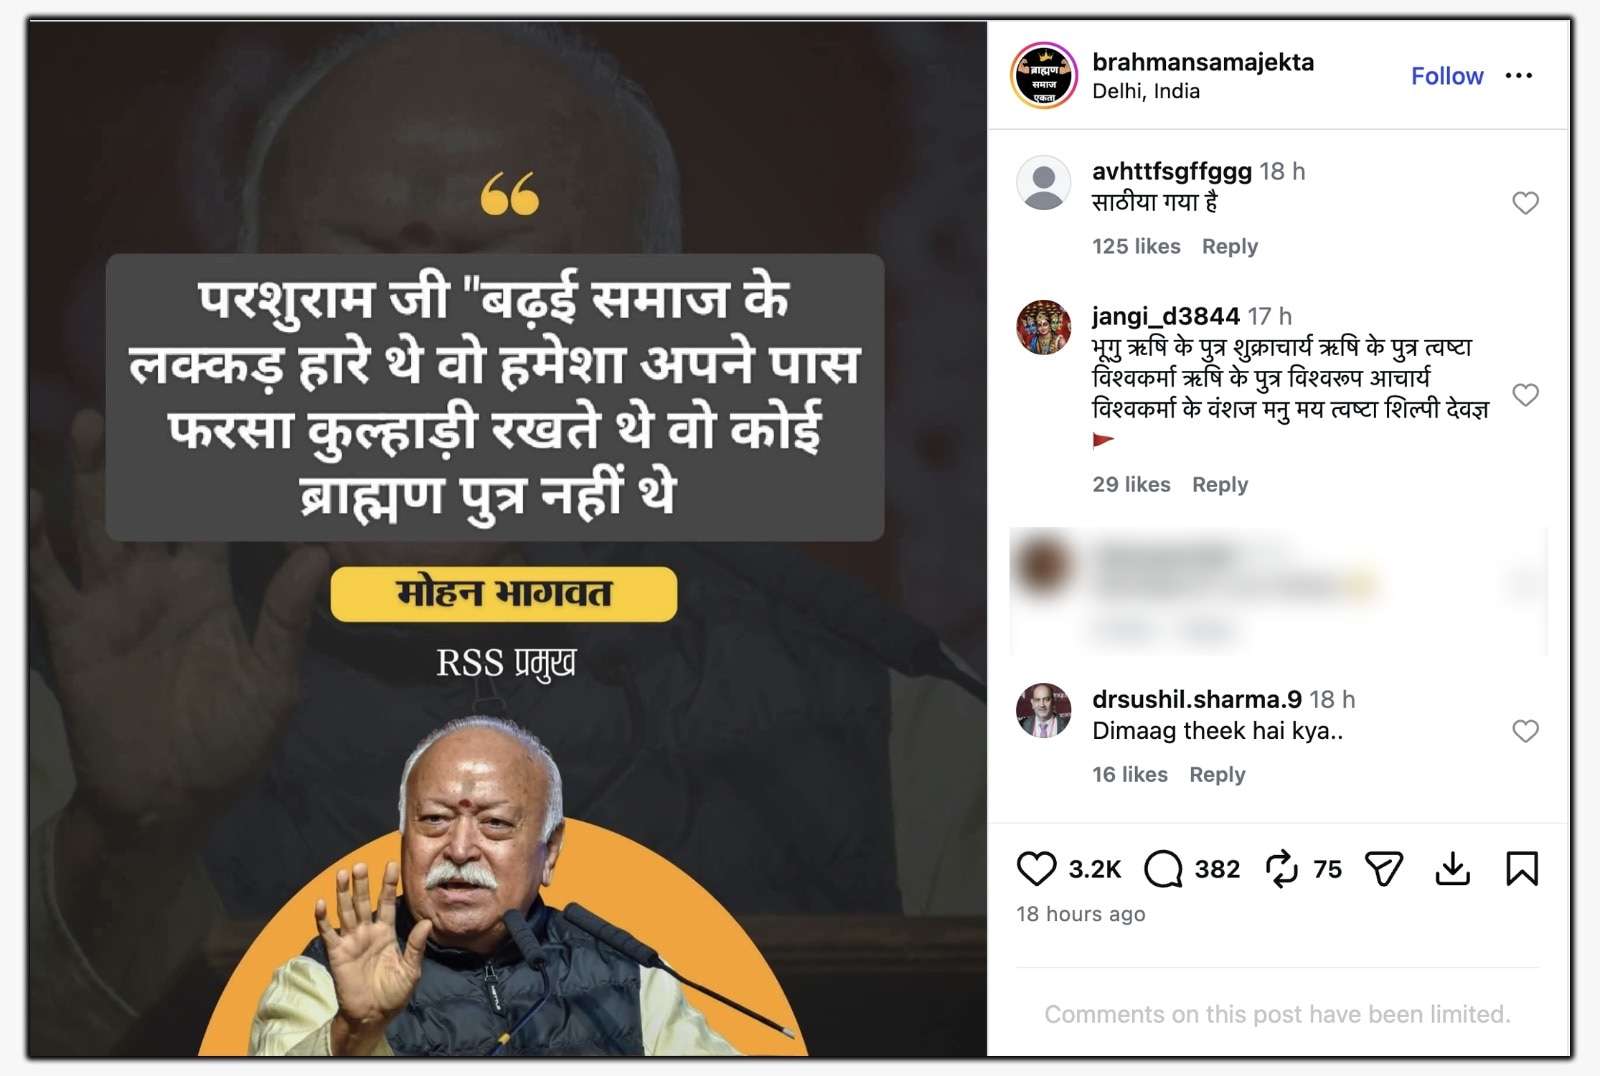Screen dimensions: 1600x1076
Task: Share the post with the paper plane icon
Action: (x=1384, y=869)
